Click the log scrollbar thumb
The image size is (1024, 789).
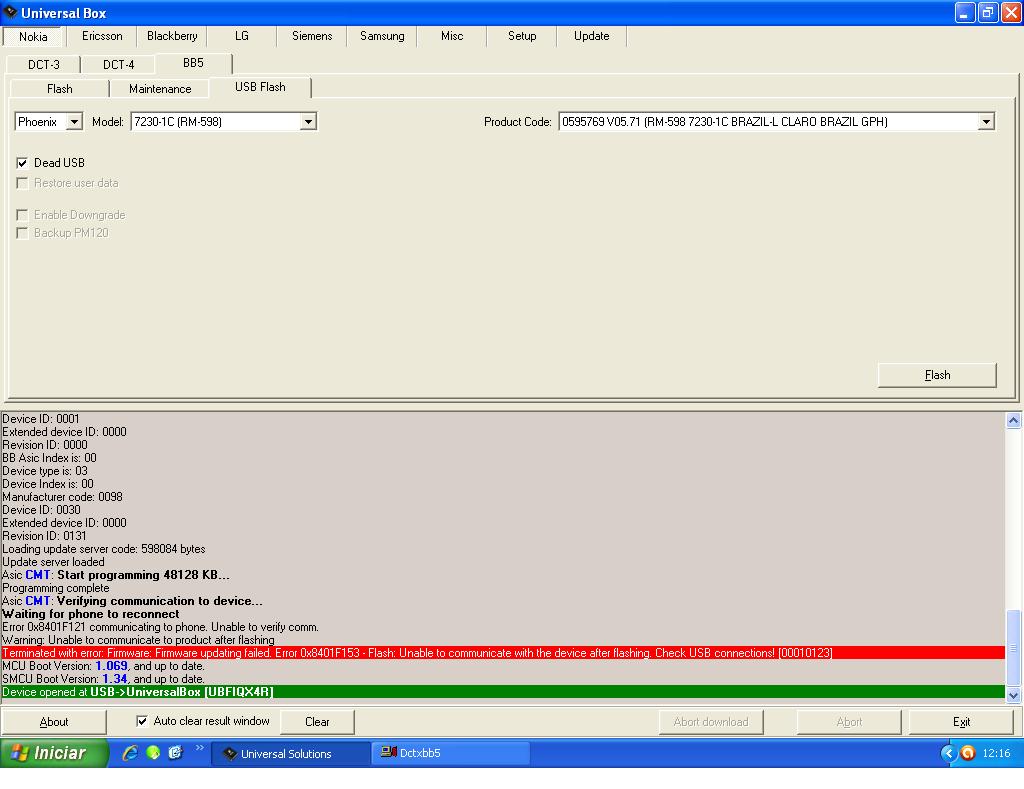(x=1013, y=647)
